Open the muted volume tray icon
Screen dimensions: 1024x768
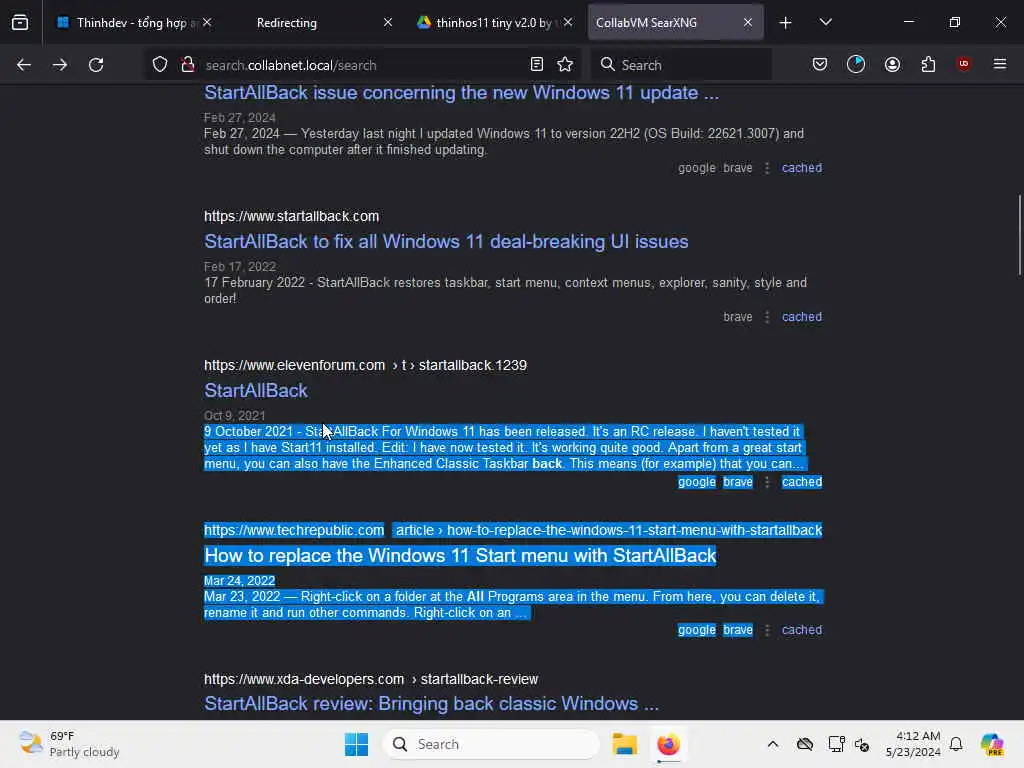pos(862,744)
